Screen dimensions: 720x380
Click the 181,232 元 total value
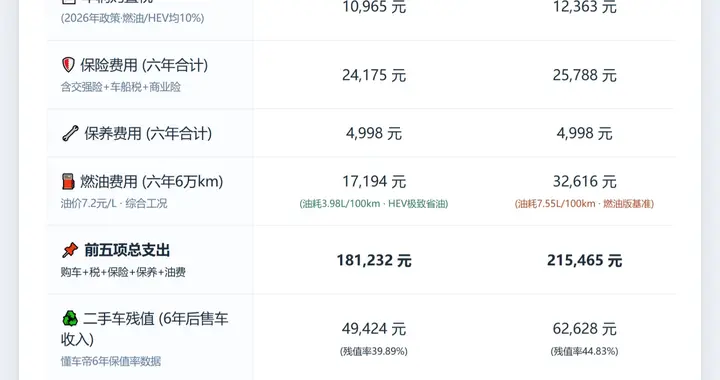tap(374, 260)
